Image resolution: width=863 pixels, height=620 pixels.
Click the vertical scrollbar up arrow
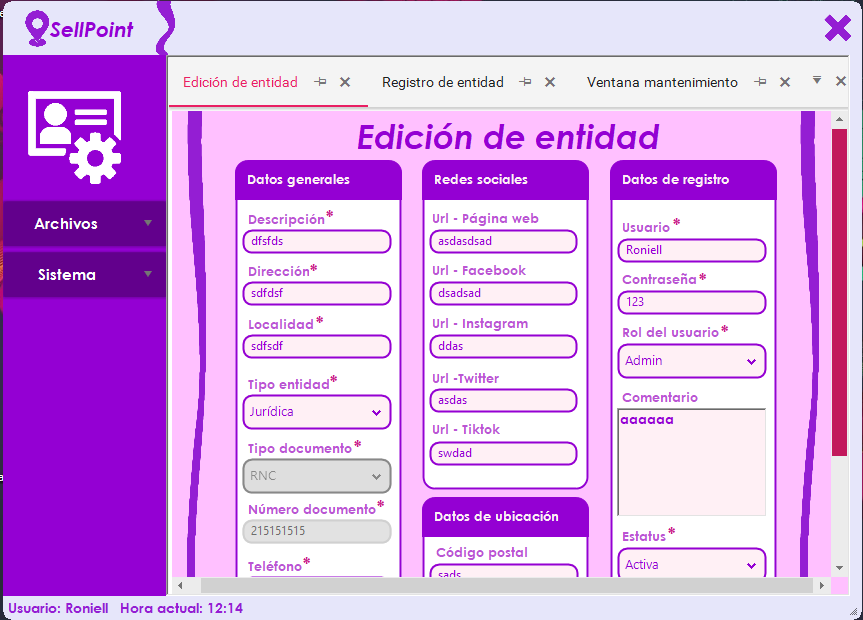(839, 119)
